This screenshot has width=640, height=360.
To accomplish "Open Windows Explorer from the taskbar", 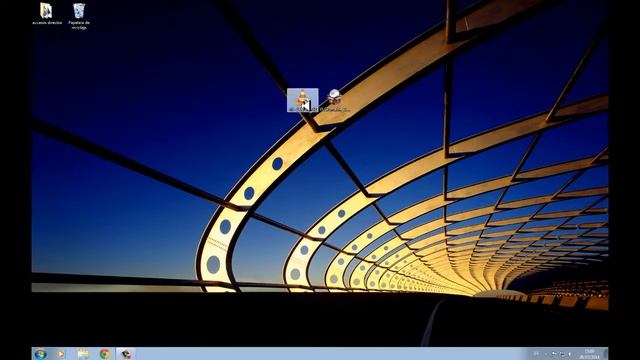I will coord(83,354).
